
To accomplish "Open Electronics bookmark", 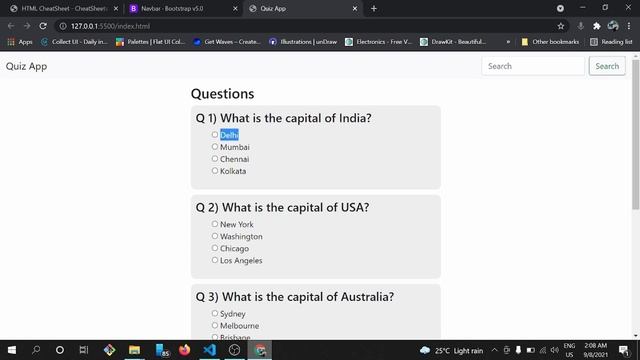I will pyautogui.click(x=379, y=42).
